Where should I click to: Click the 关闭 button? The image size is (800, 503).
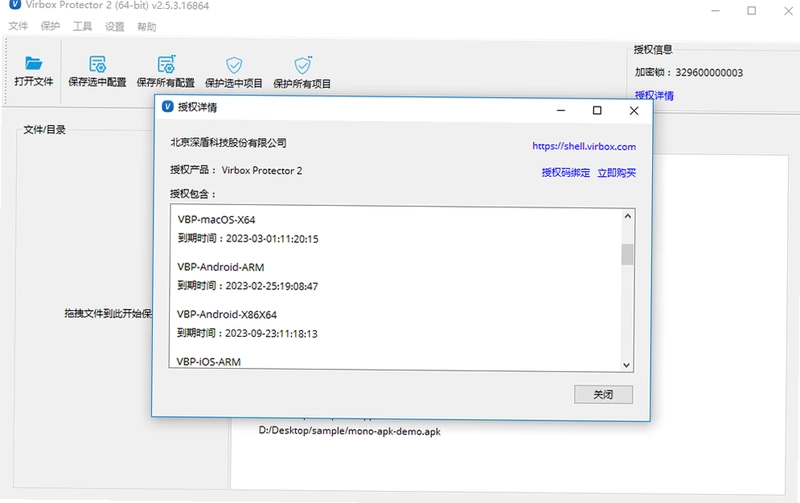tap(603, 394)
